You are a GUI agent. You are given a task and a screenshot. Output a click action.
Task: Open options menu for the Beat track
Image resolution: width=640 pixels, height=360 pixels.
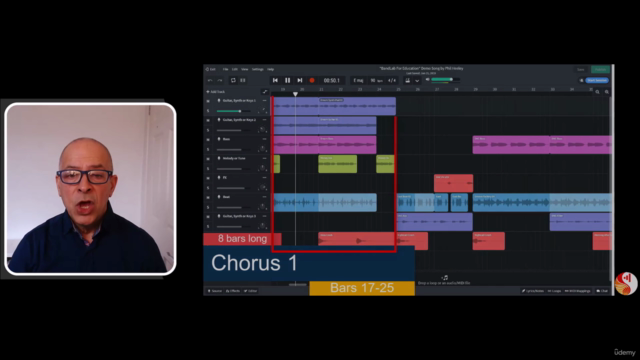coord(264,197)
